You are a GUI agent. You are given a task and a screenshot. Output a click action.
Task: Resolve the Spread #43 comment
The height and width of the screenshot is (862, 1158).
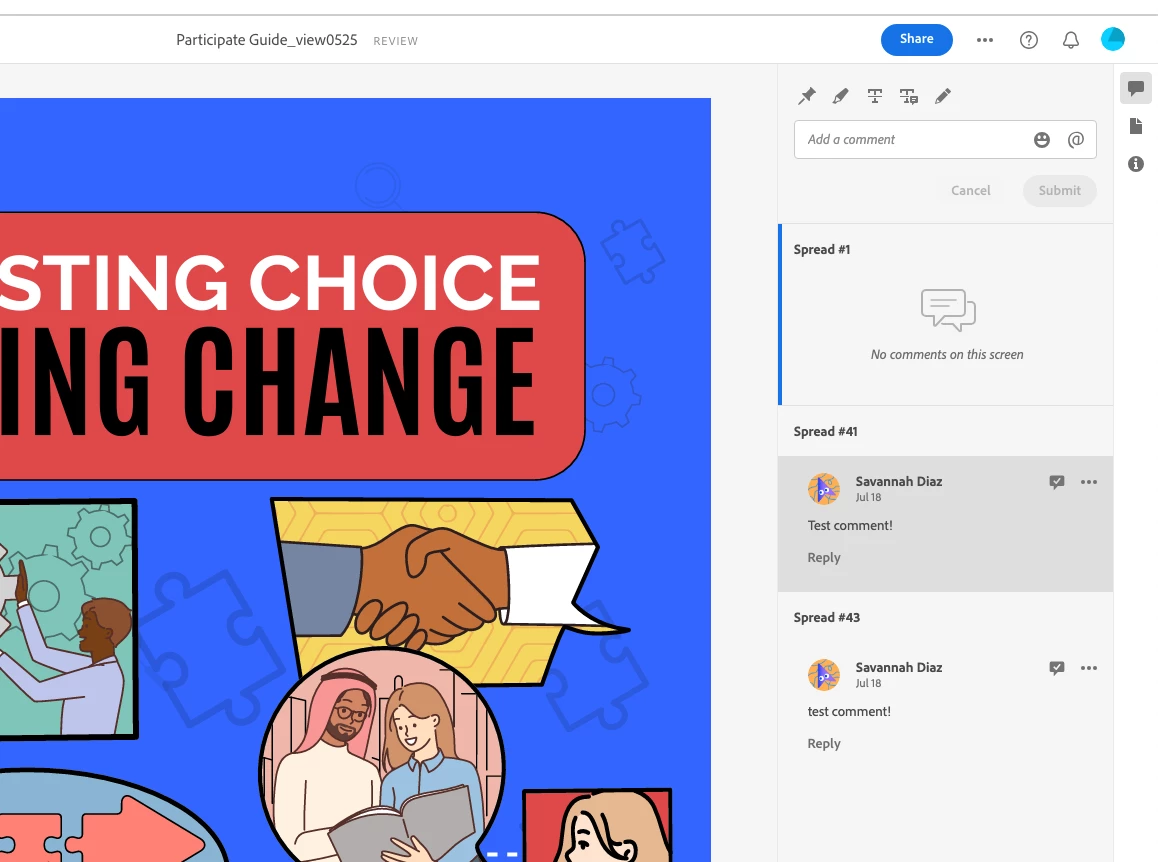point(1057,668)
